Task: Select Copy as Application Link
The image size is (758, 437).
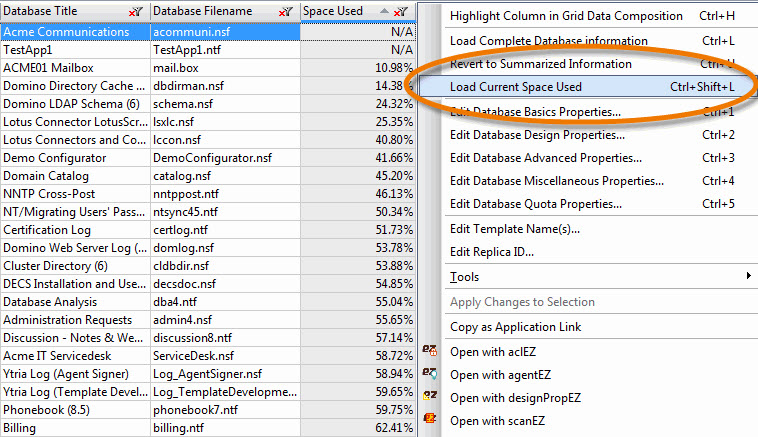Action: coord(516,327)
